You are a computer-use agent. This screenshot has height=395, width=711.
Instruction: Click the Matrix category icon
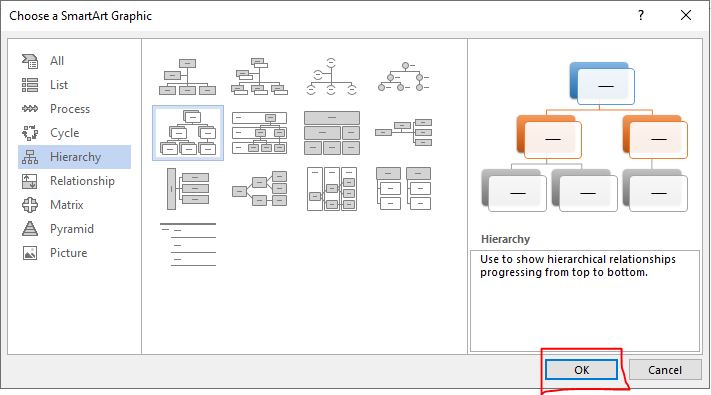coord(30,205)
